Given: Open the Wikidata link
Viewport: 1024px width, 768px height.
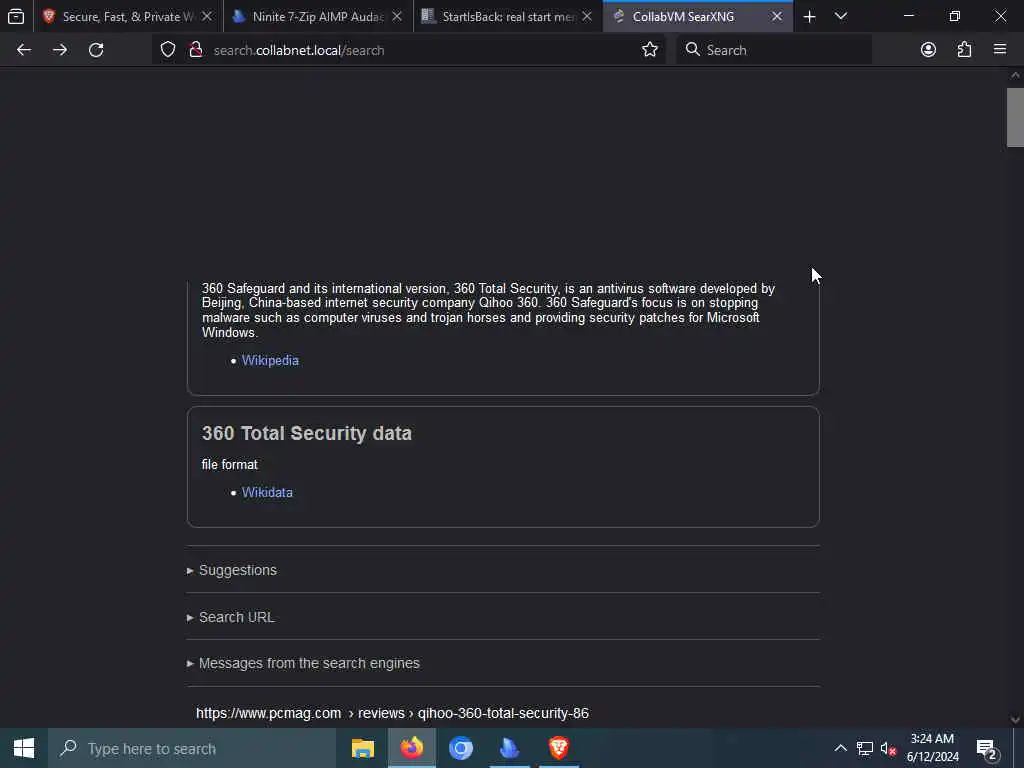Looking at the screenshot, I should click(267, 492).
